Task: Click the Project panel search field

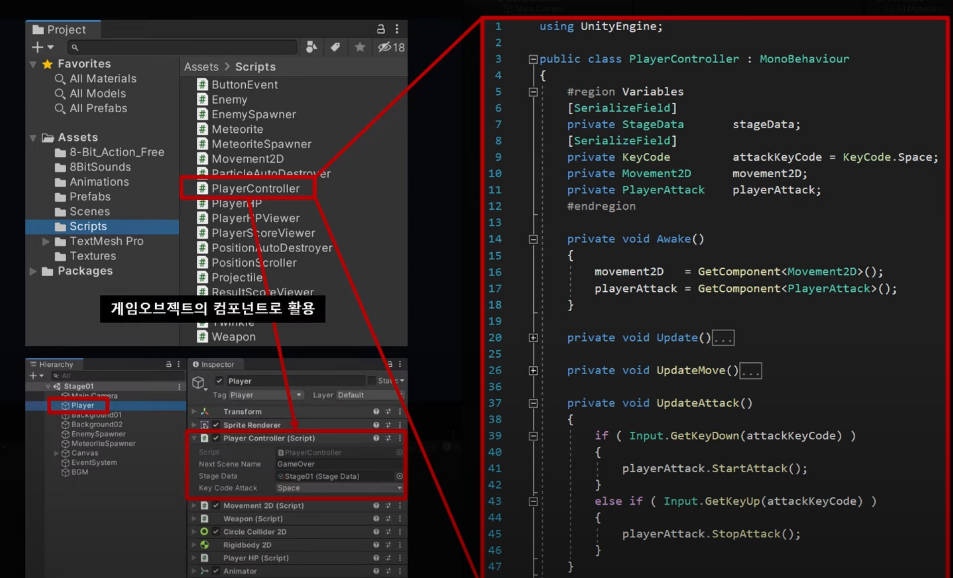Action: coord(182,47)
